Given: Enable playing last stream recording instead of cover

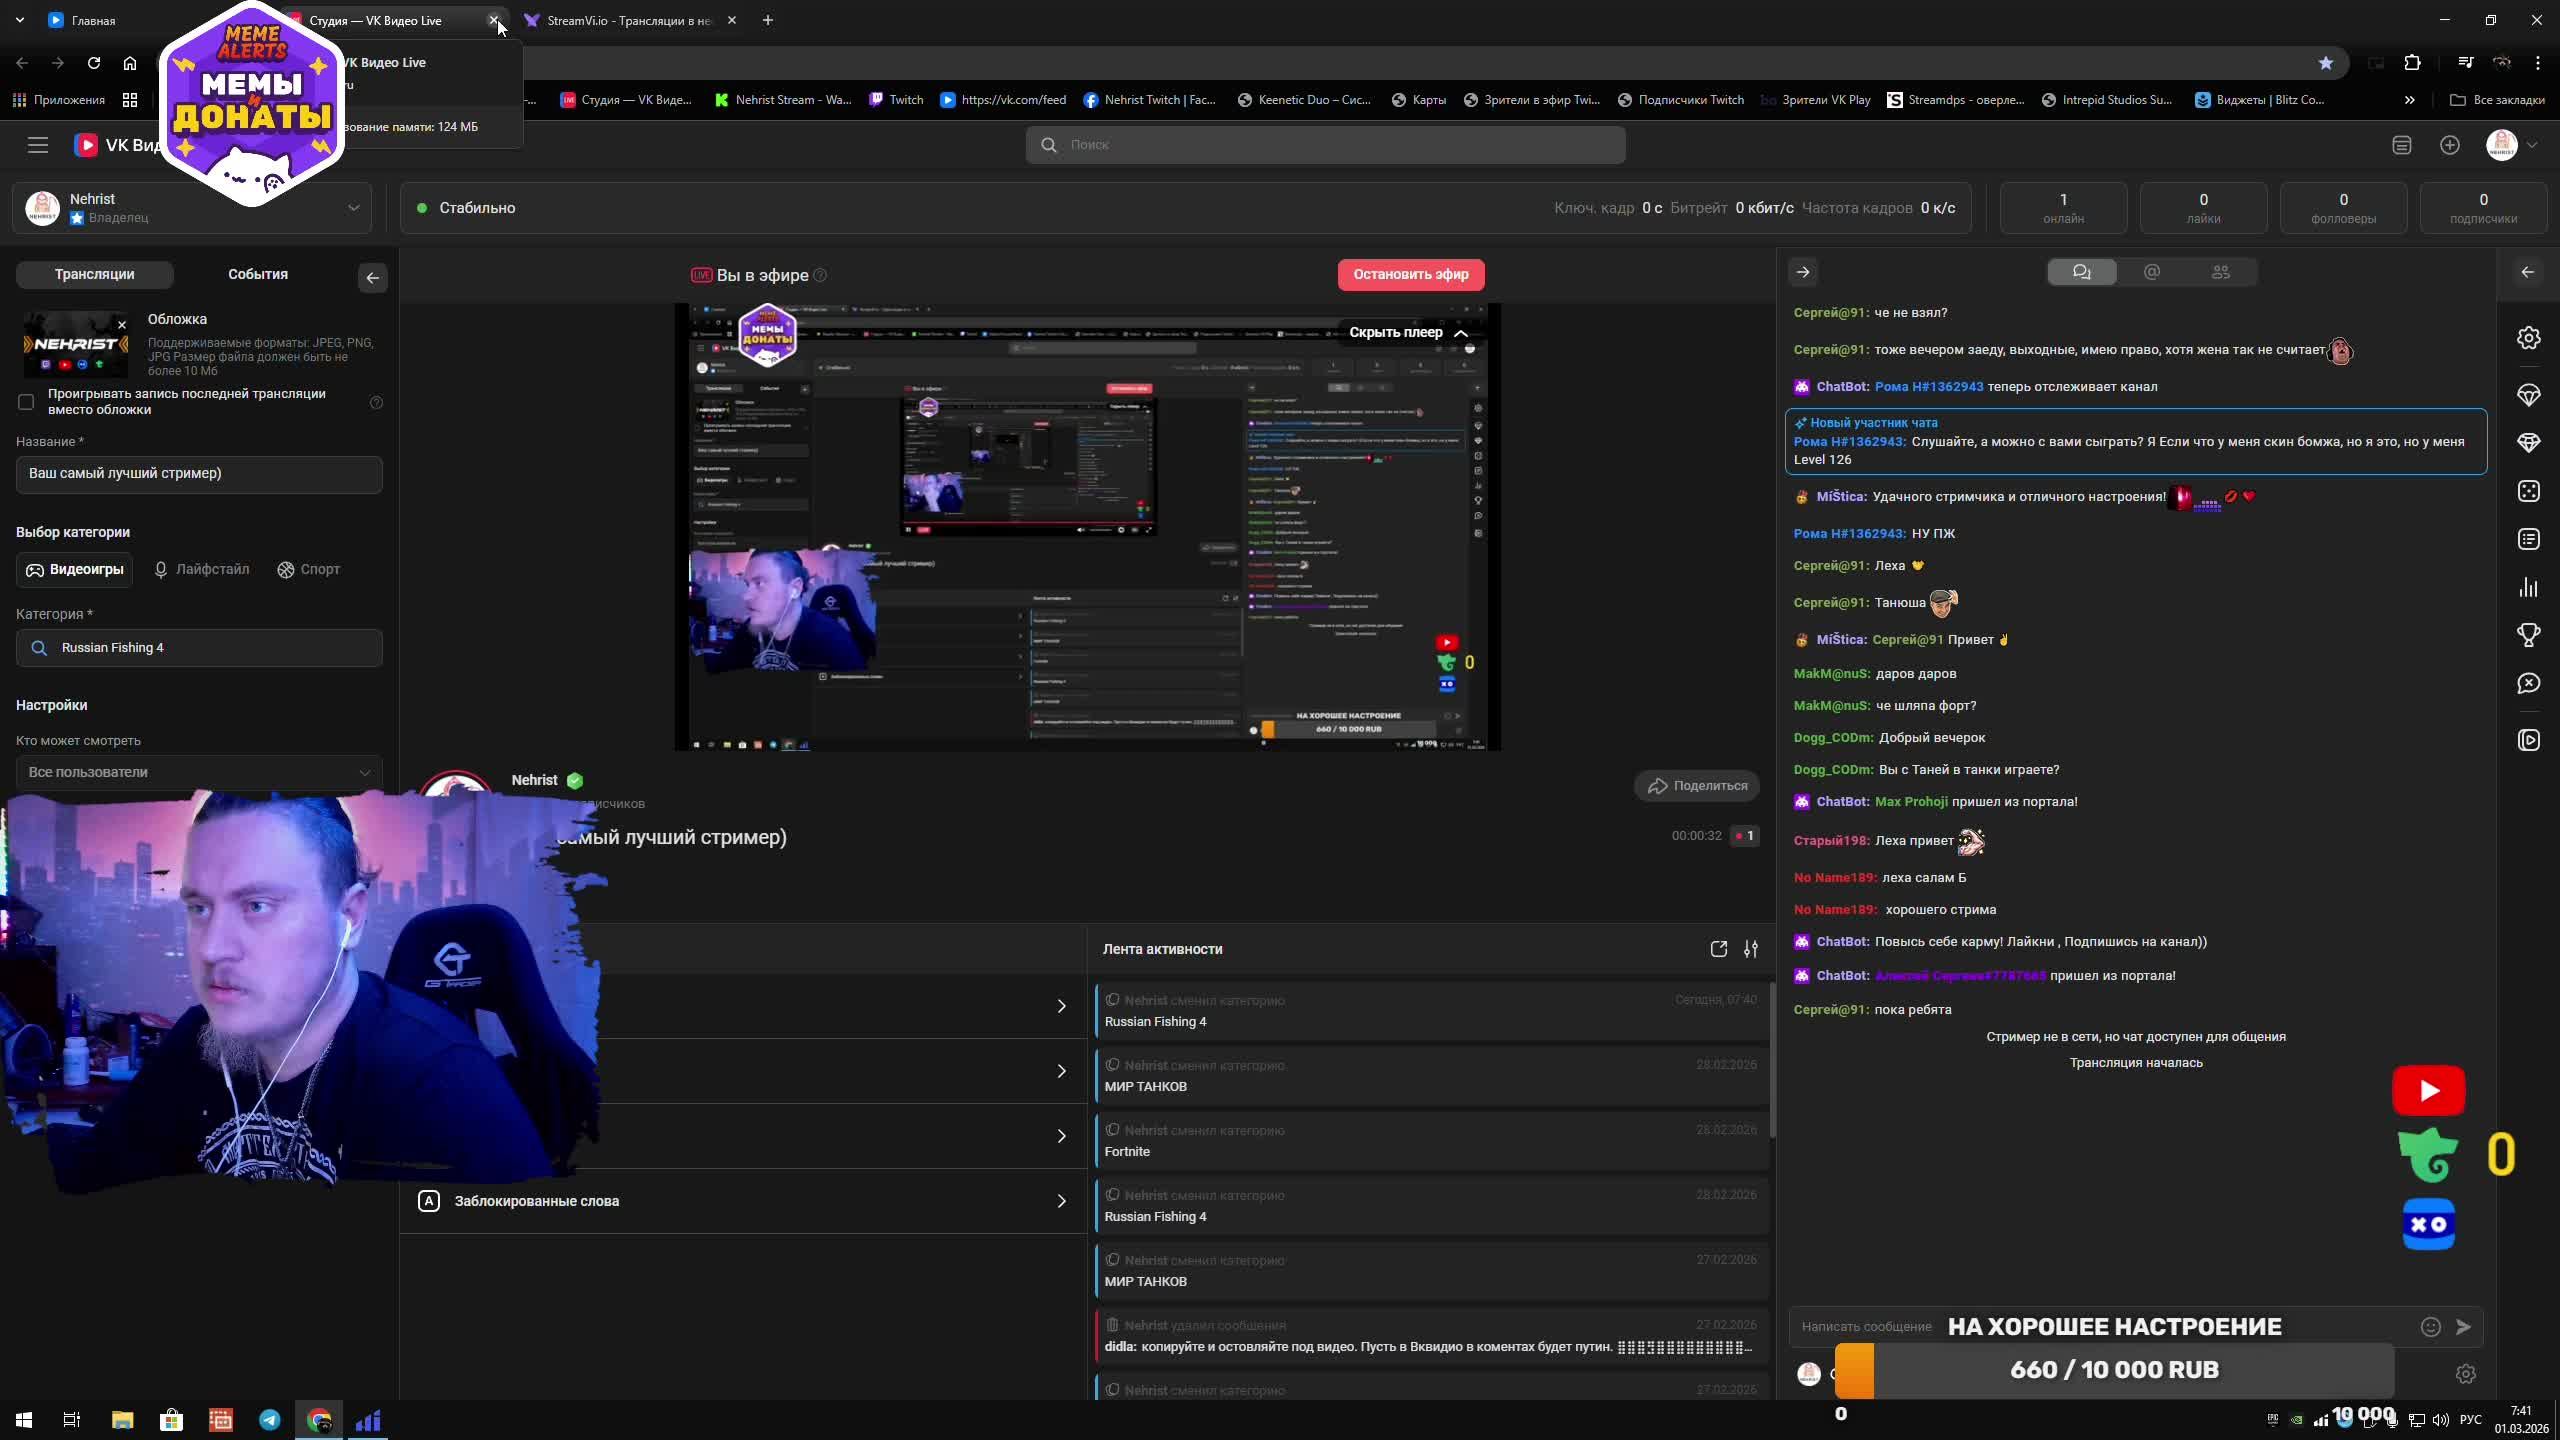Looking at the screenshot, I should click(26, 402).
